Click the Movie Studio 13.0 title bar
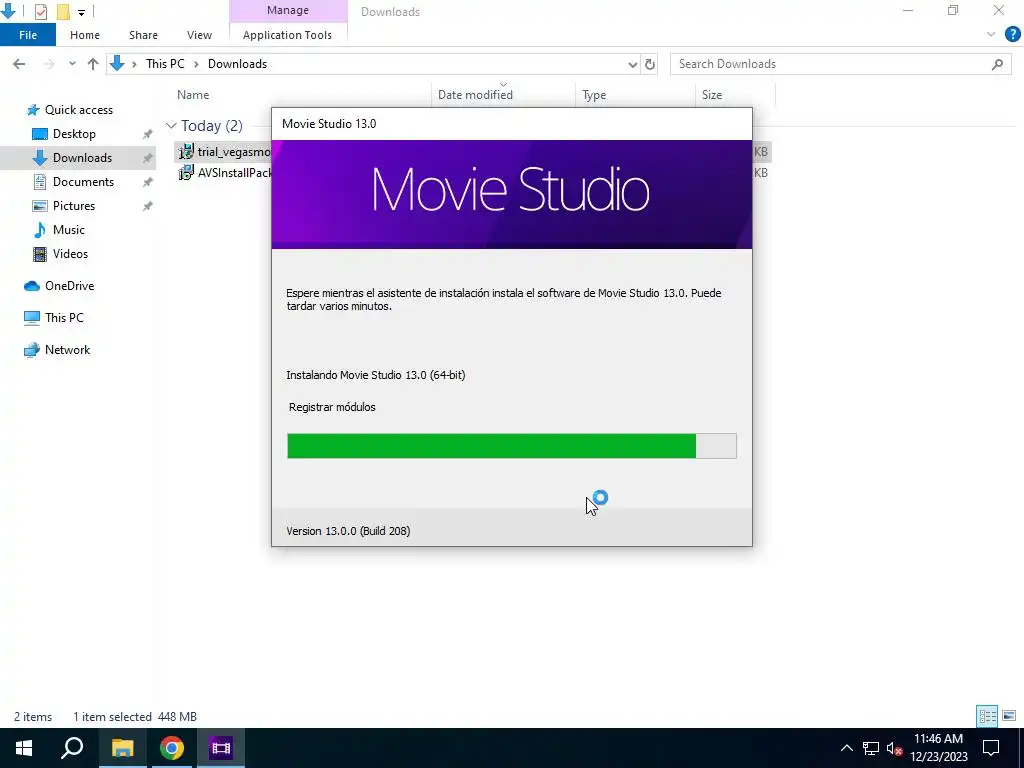The height and width of the screenshot is (768, 1024). [x=511, y=124]
